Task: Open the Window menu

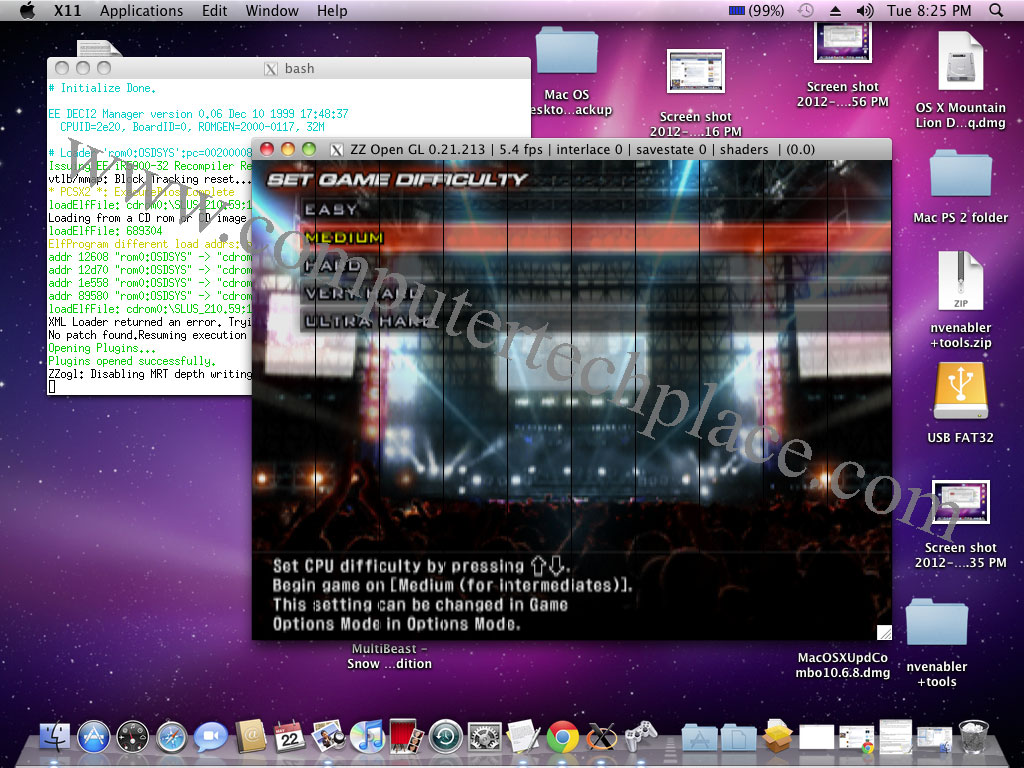Action: (272, 10)
